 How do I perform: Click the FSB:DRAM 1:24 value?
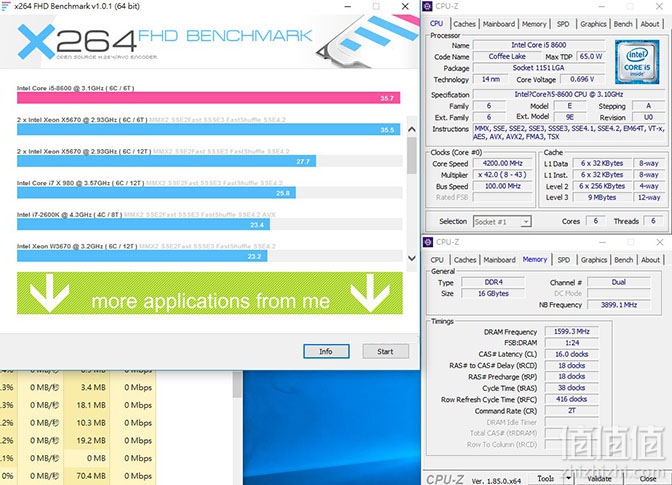click(571, 343)
